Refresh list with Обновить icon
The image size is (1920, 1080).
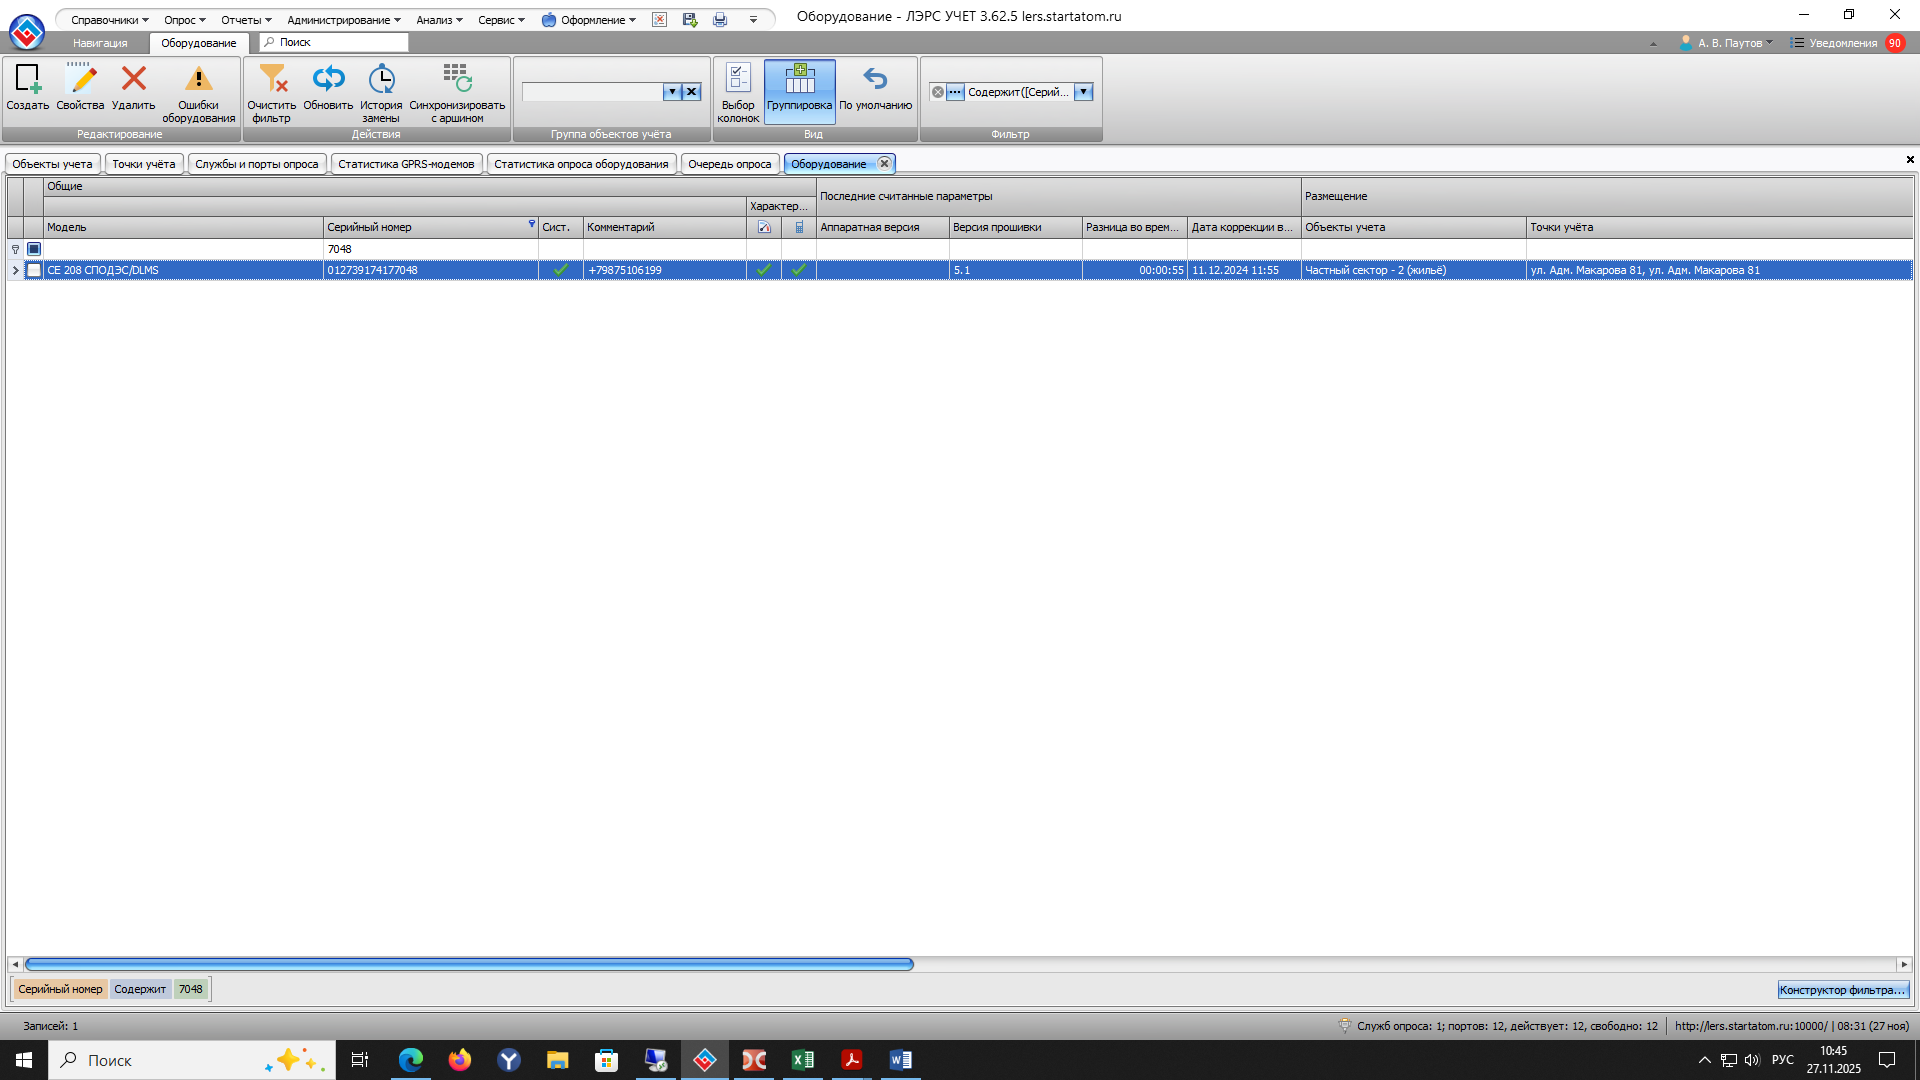tap(328, 79)
